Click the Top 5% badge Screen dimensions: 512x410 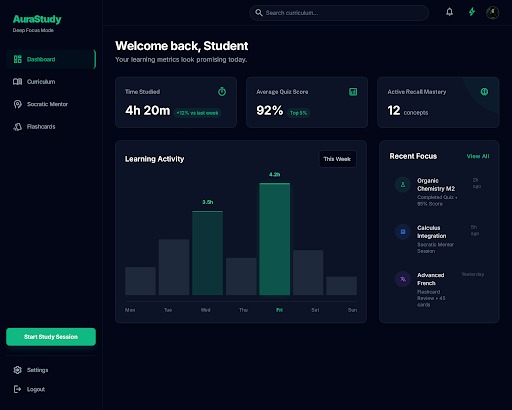pos(298,113)
